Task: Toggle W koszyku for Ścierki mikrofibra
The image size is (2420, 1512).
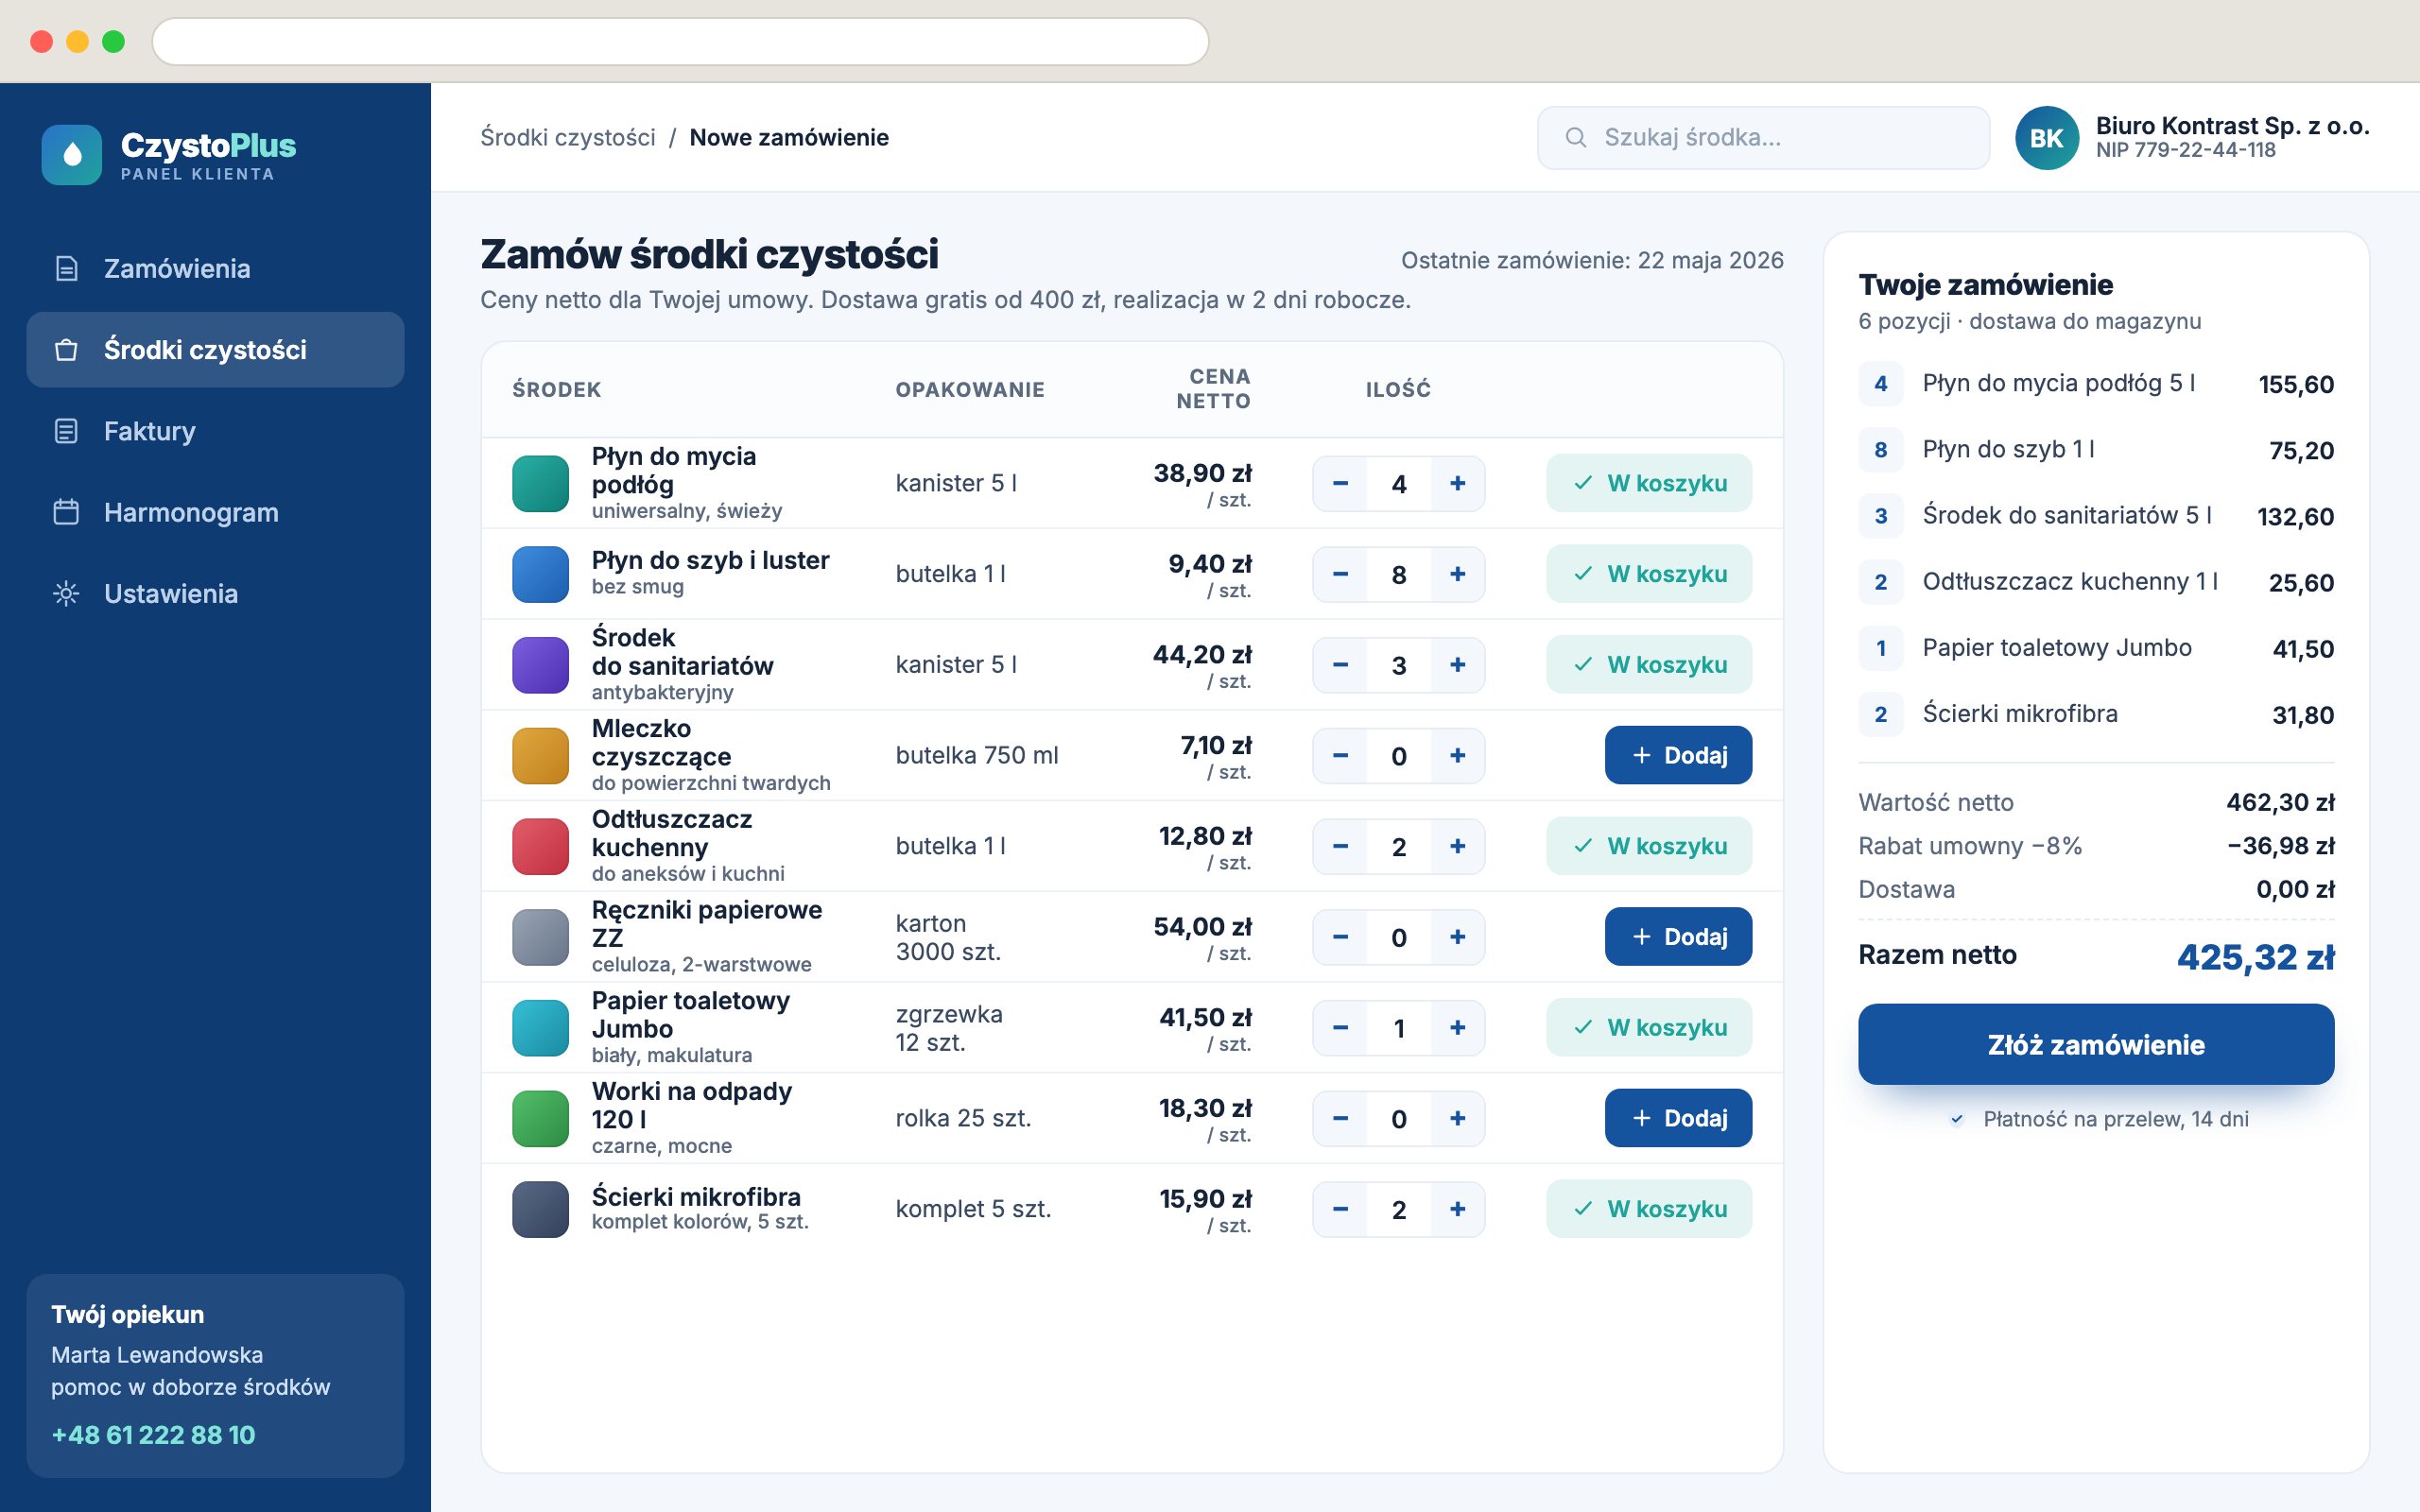Action: (x=1649, y=1209)
